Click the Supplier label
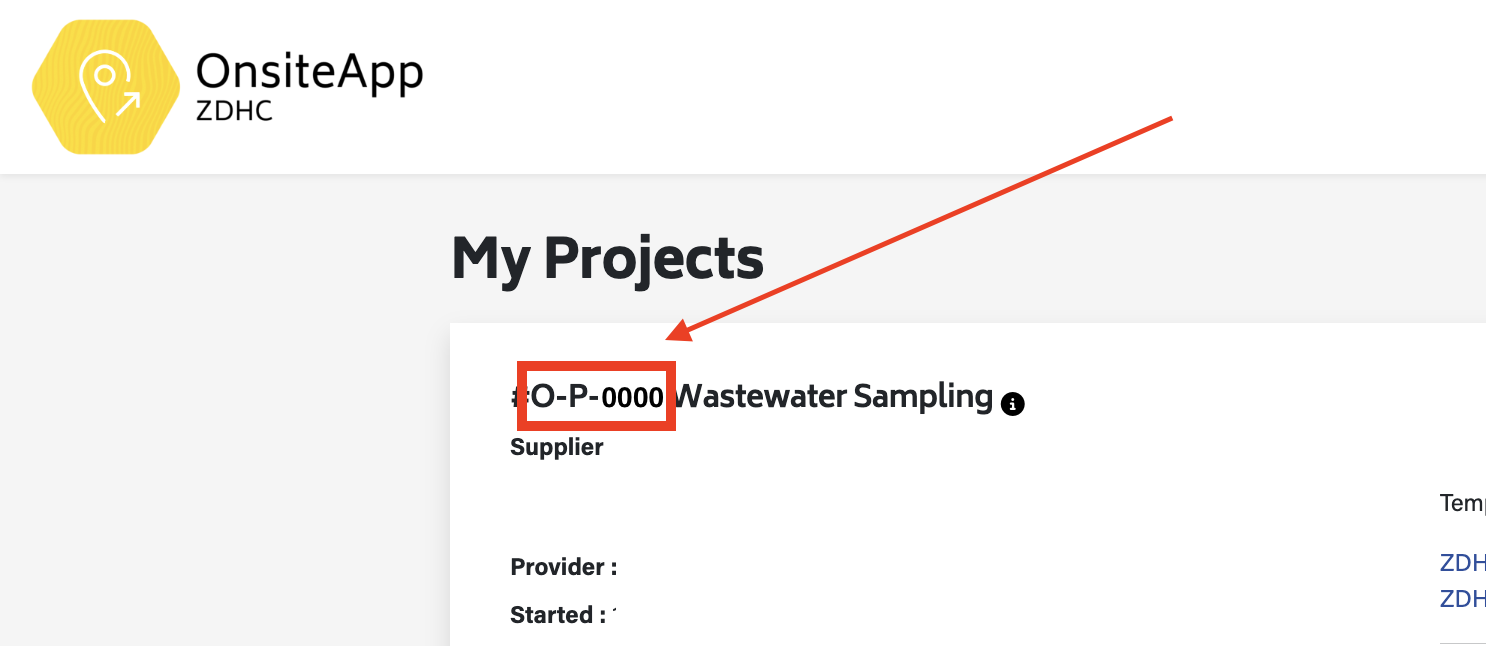The width and height of the screenshot is (1486, 646). [557, 447]
